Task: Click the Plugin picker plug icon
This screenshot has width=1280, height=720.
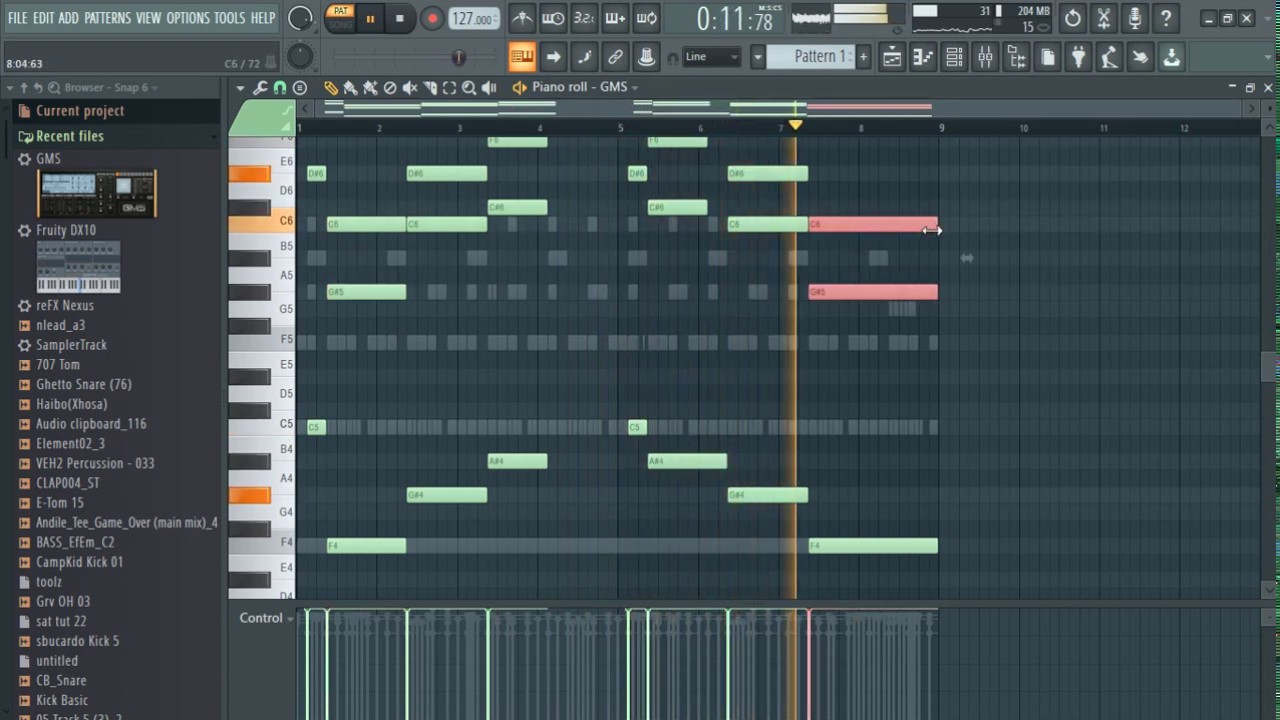Action: pyautogui.click(x=1078, y=57)
